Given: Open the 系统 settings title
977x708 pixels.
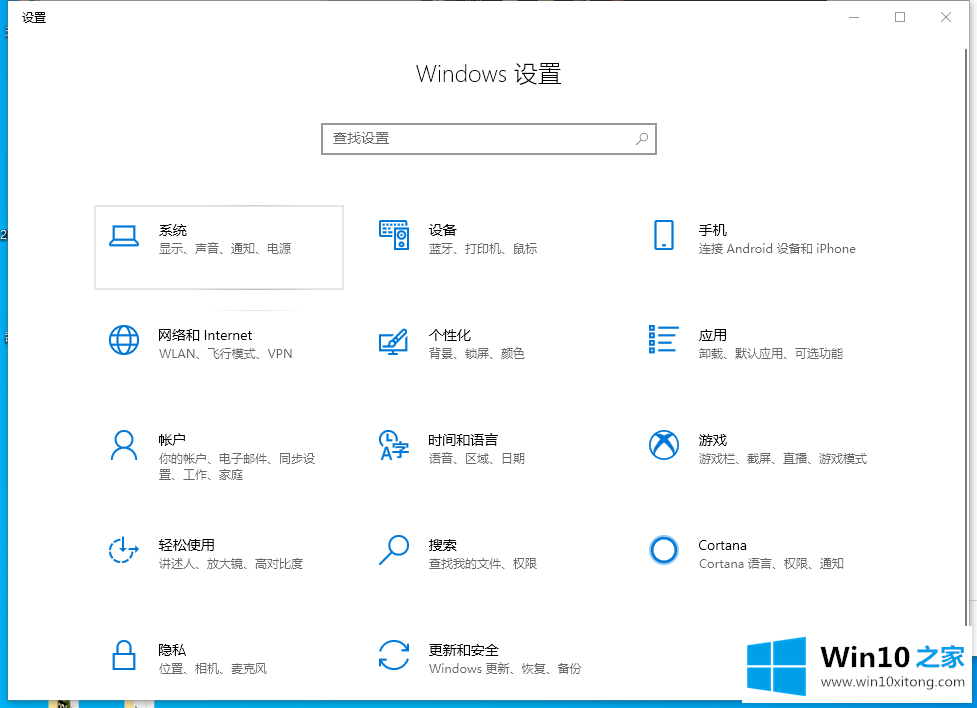Looking at the screenshot, I should (173, 230).
